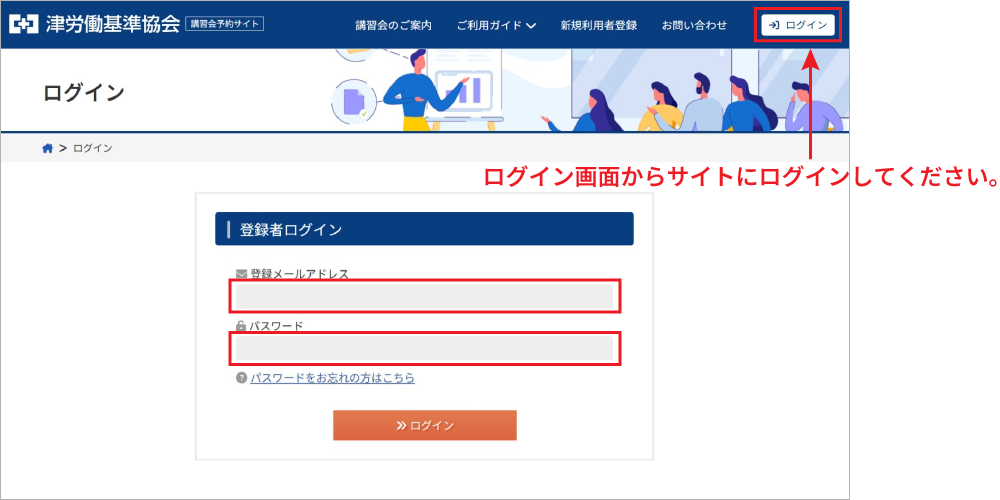Select the ご利用ガイド menu label
This screenshot has height=500, width=1000.
coord(488,25)
